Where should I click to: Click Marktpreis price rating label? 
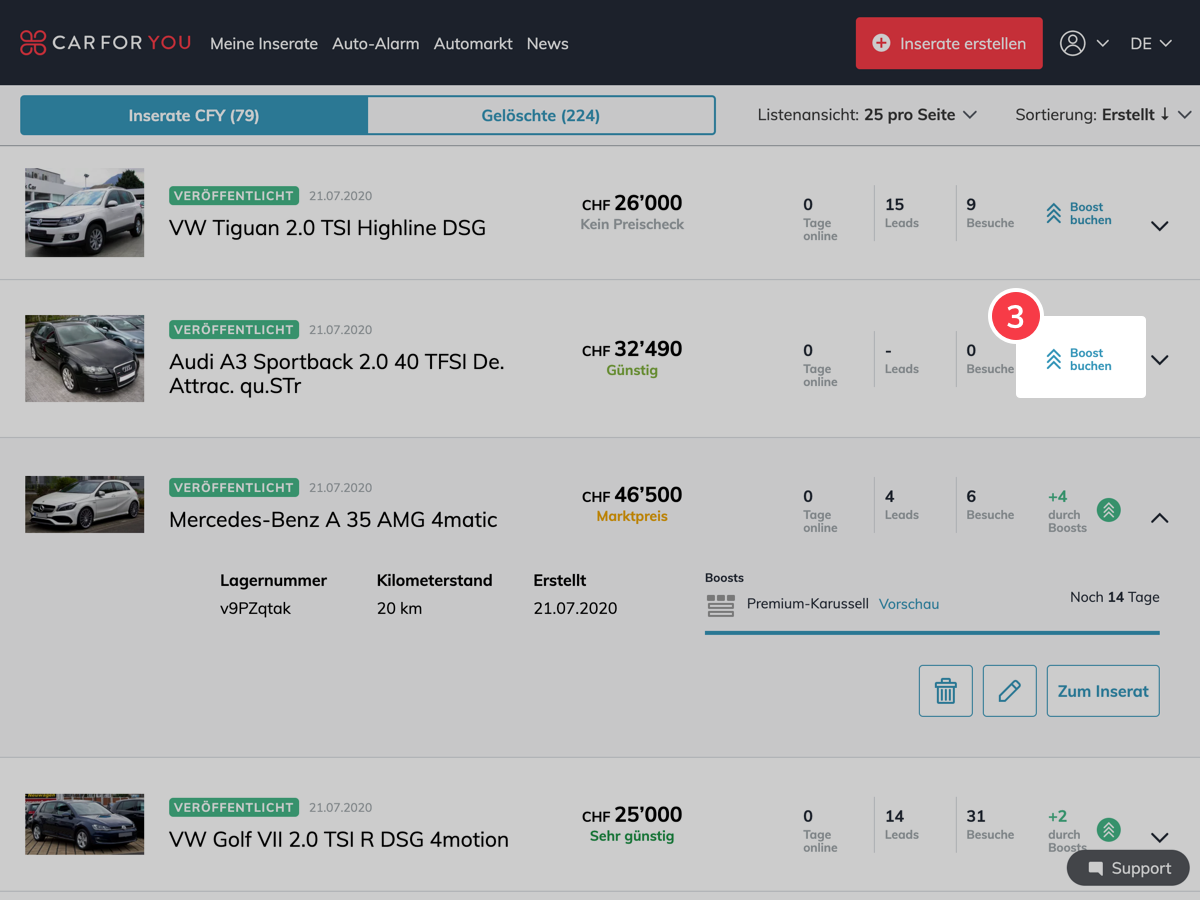pyautogui.click(x=632, y=517)
